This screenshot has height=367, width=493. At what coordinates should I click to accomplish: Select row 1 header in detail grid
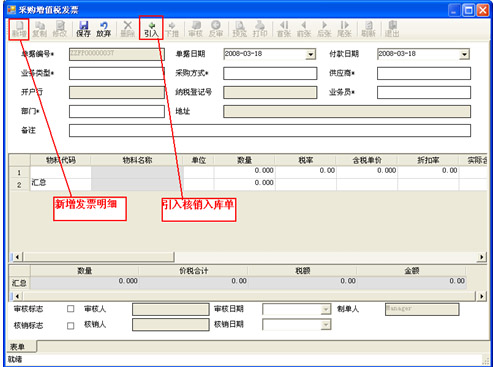pos(19,172)
